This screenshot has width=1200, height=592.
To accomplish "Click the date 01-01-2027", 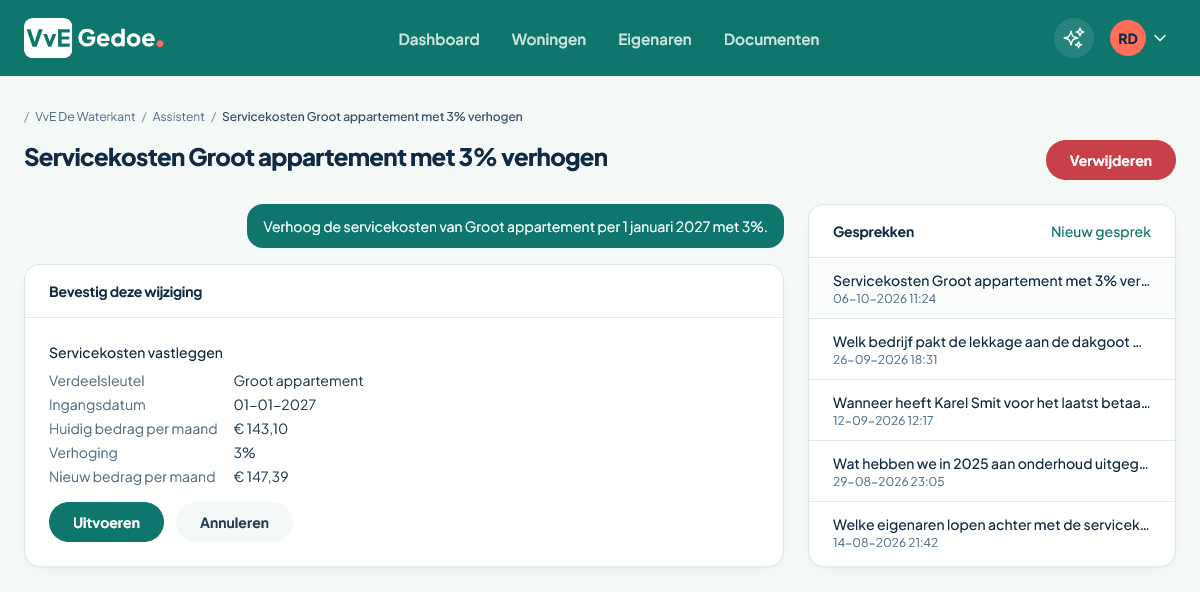I will tap(275, 405).
